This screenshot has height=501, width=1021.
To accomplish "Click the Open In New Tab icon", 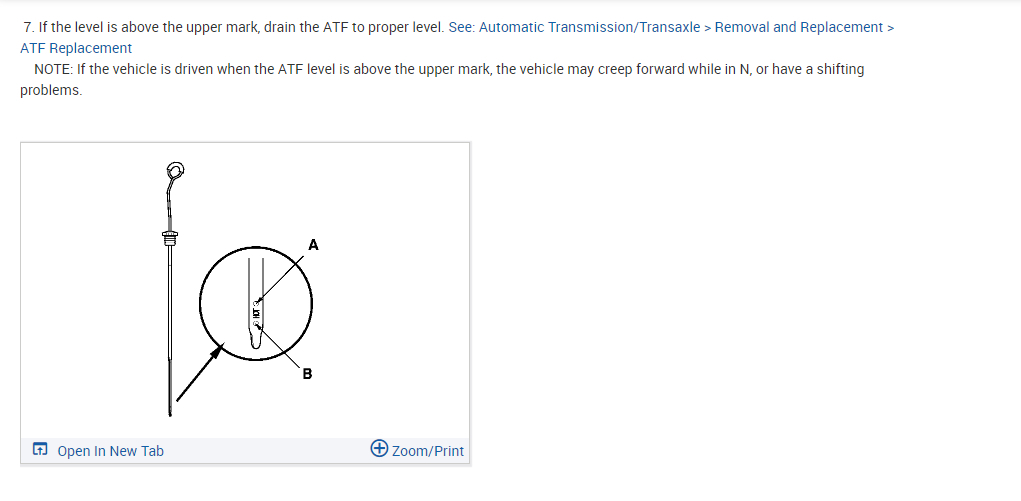I will [39, 451].
